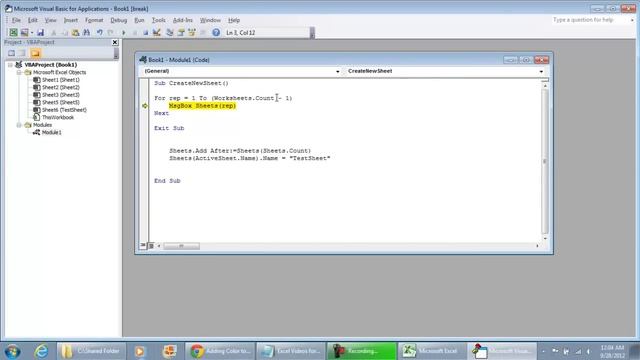This screenshot has height=360, width=640.
Task: Click the Copy toolbar icon
Action: pyautogui.click(x=64, y=33)
